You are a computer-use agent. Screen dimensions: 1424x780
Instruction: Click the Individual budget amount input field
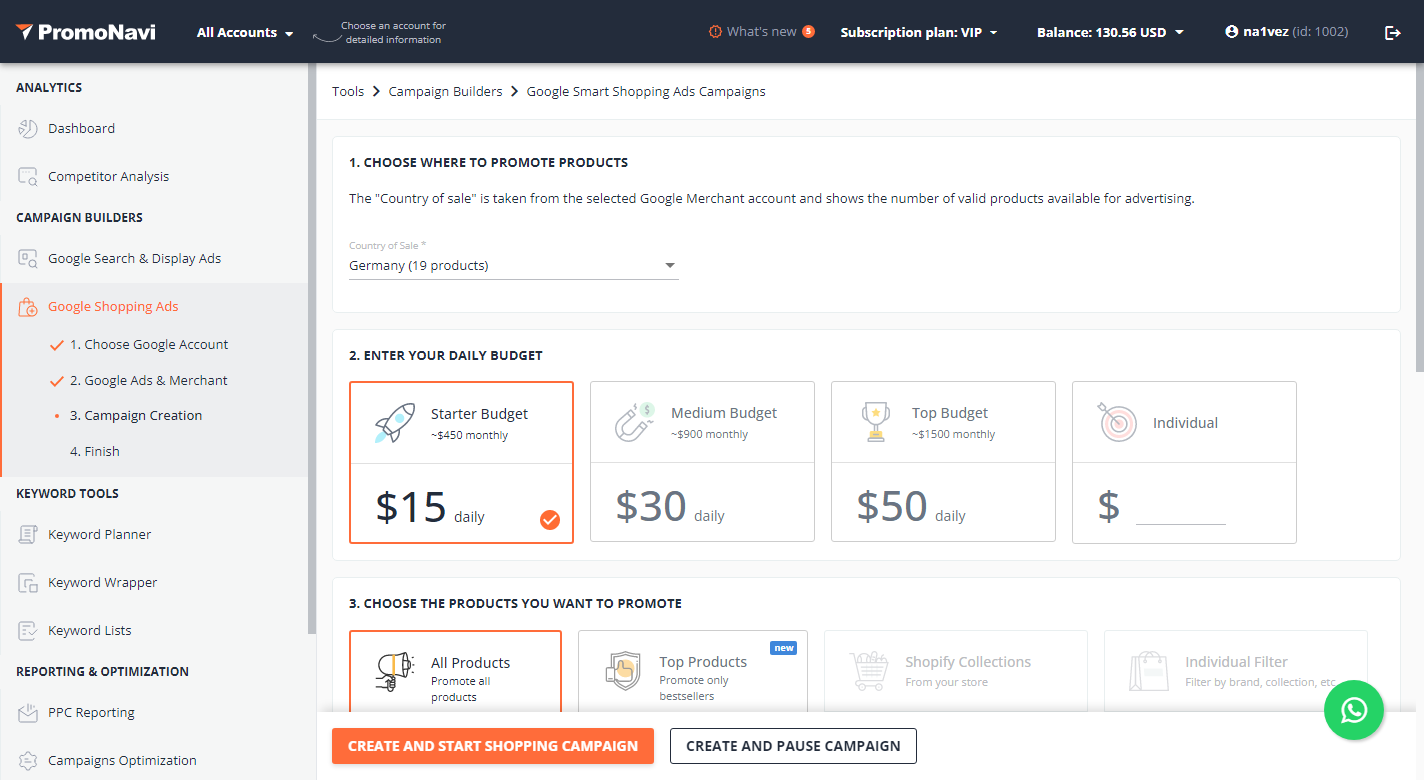coord(1180,507)
